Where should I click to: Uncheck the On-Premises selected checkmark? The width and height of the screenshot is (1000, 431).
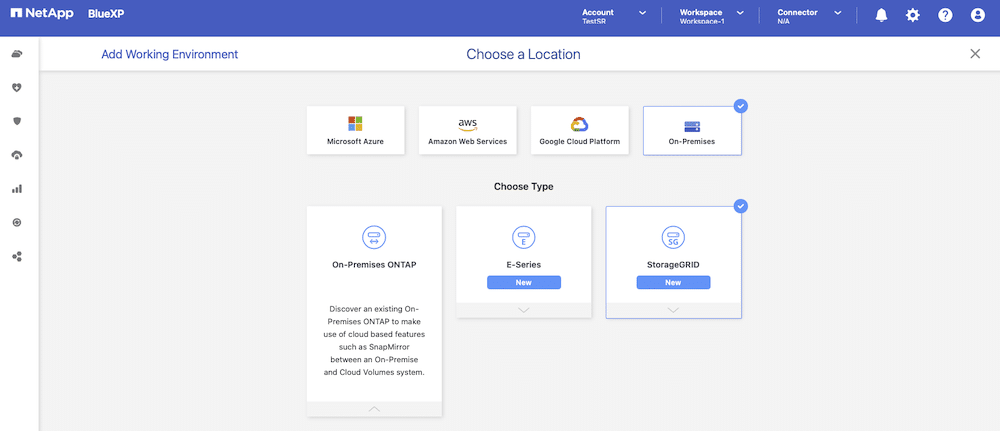[x=740, y=106]
